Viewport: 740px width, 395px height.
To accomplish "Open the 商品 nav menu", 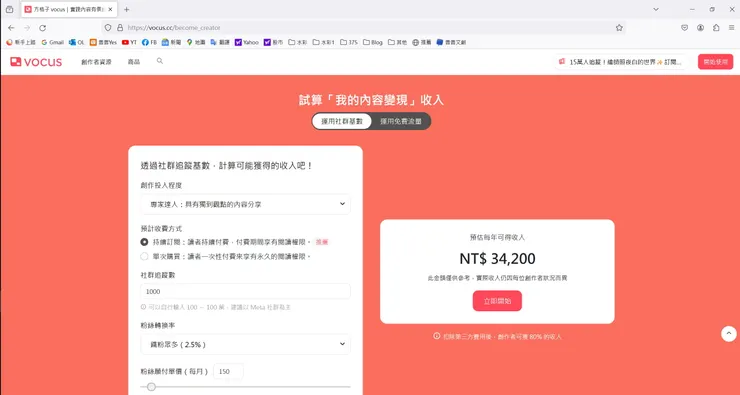I will click(x=134, y=62).
